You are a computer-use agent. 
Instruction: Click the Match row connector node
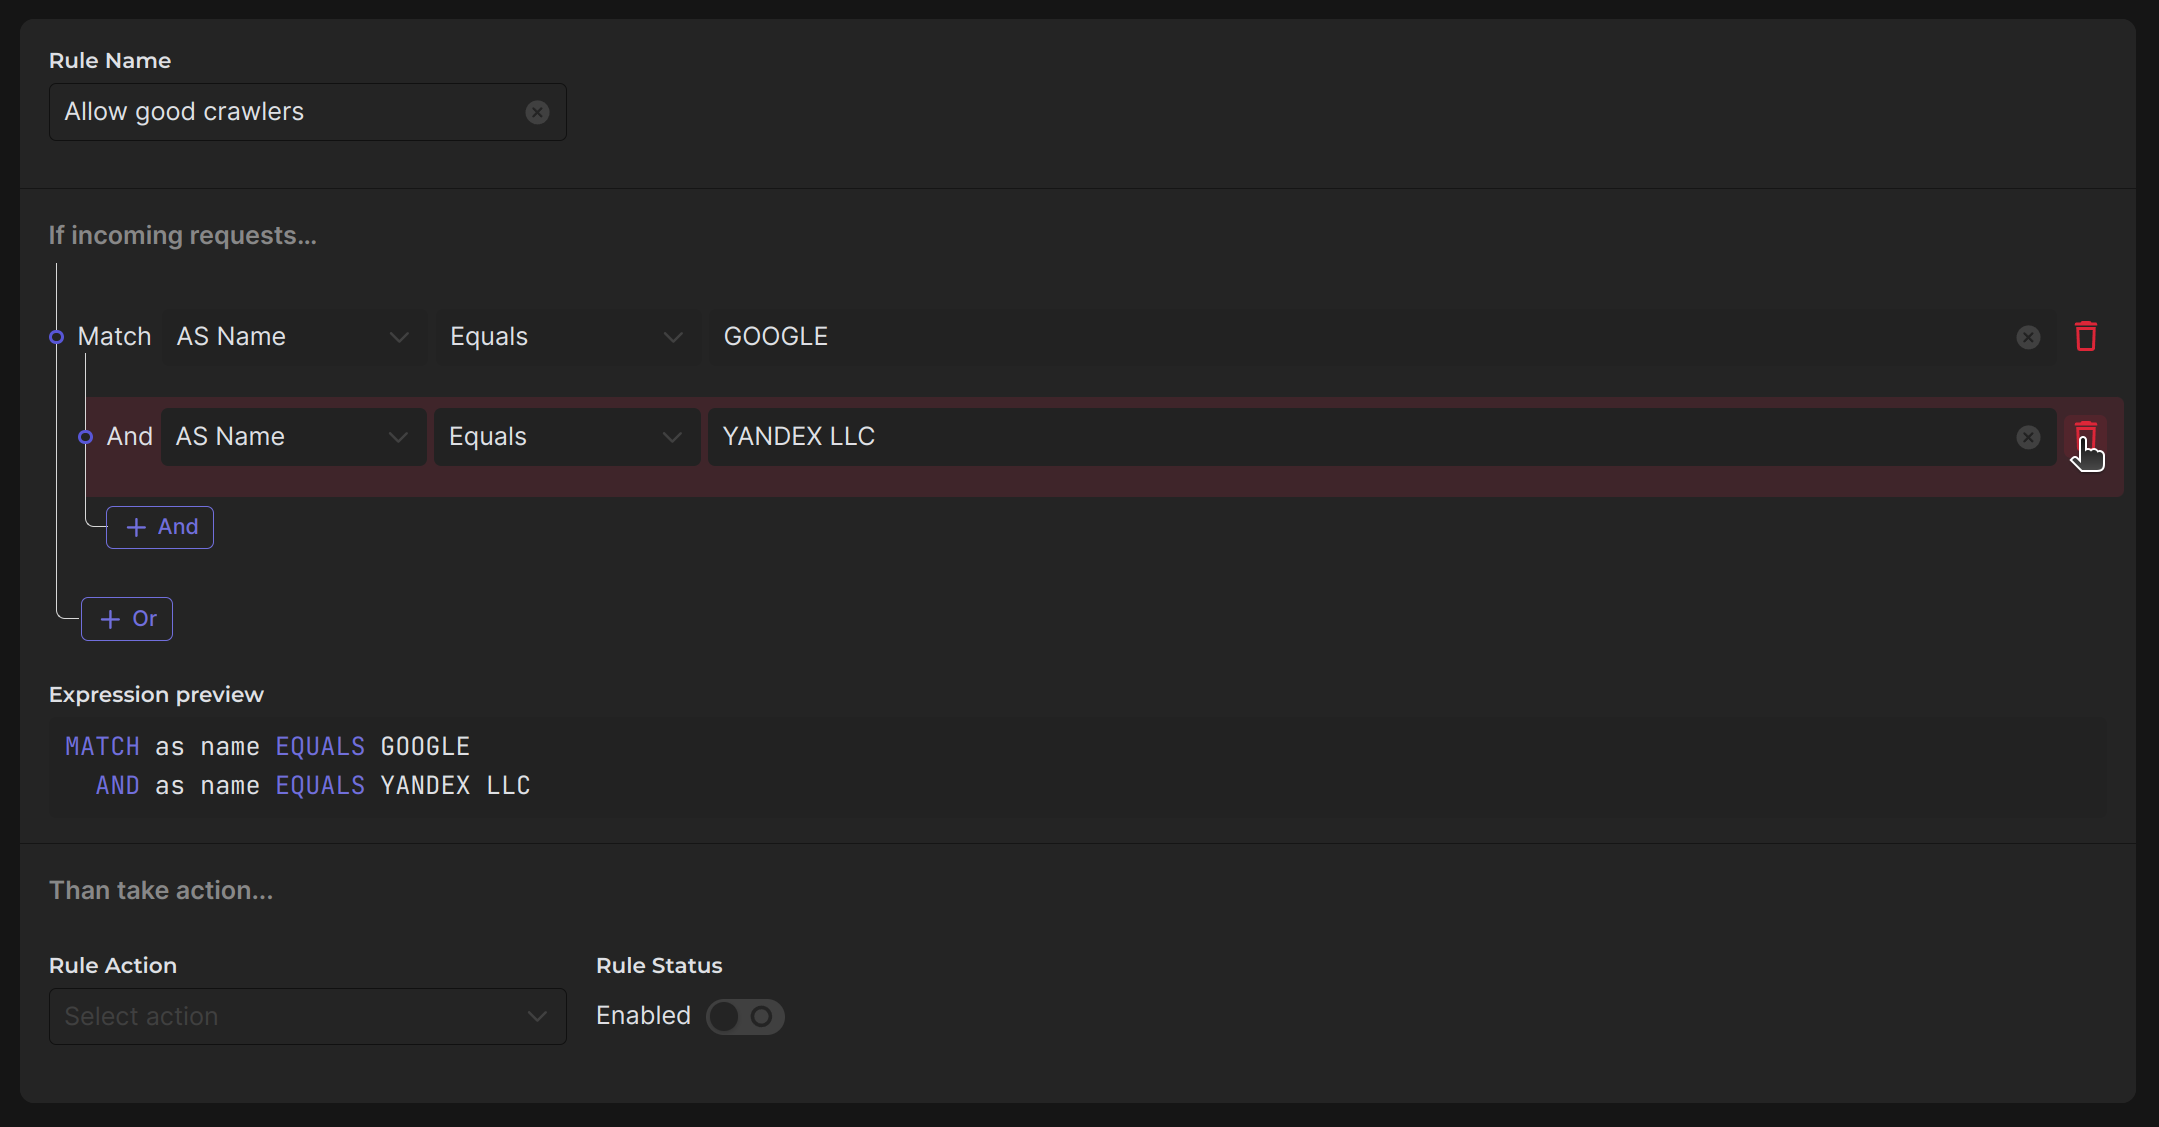57,337
